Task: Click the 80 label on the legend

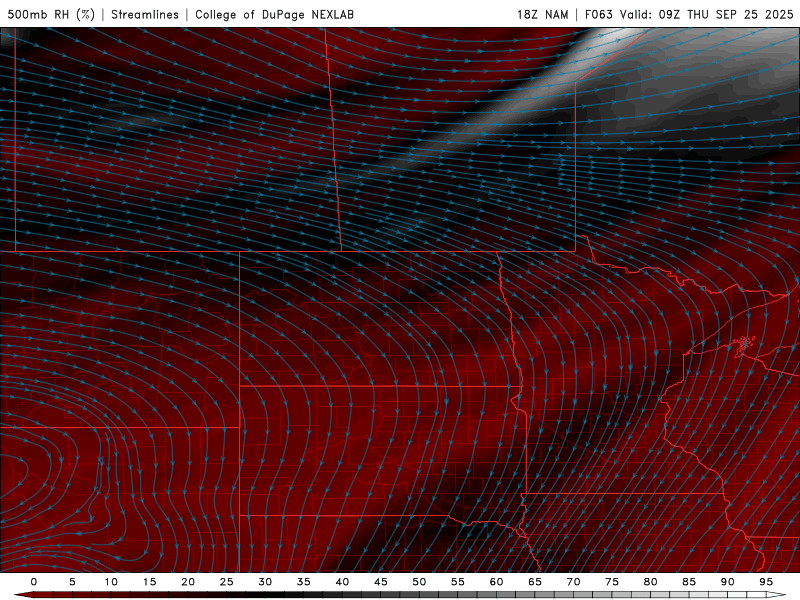Action: (650, 582)
